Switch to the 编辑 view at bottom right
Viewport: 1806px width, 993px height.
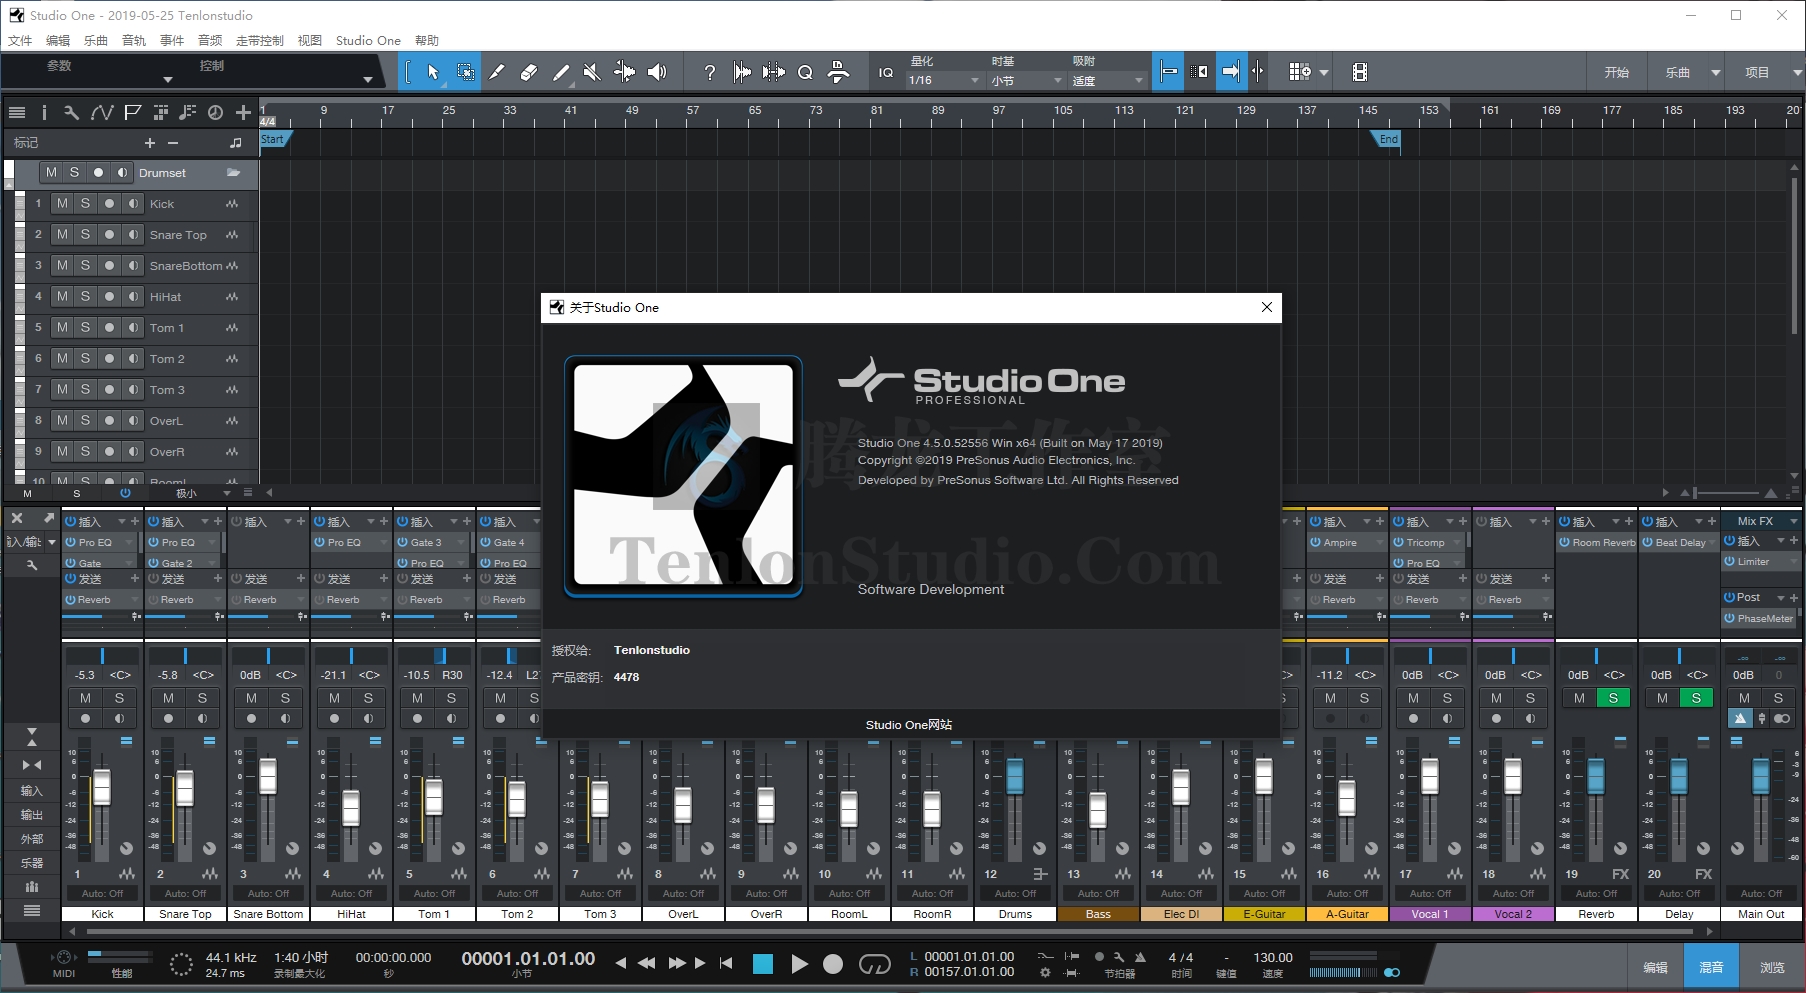coord(1655,967)
